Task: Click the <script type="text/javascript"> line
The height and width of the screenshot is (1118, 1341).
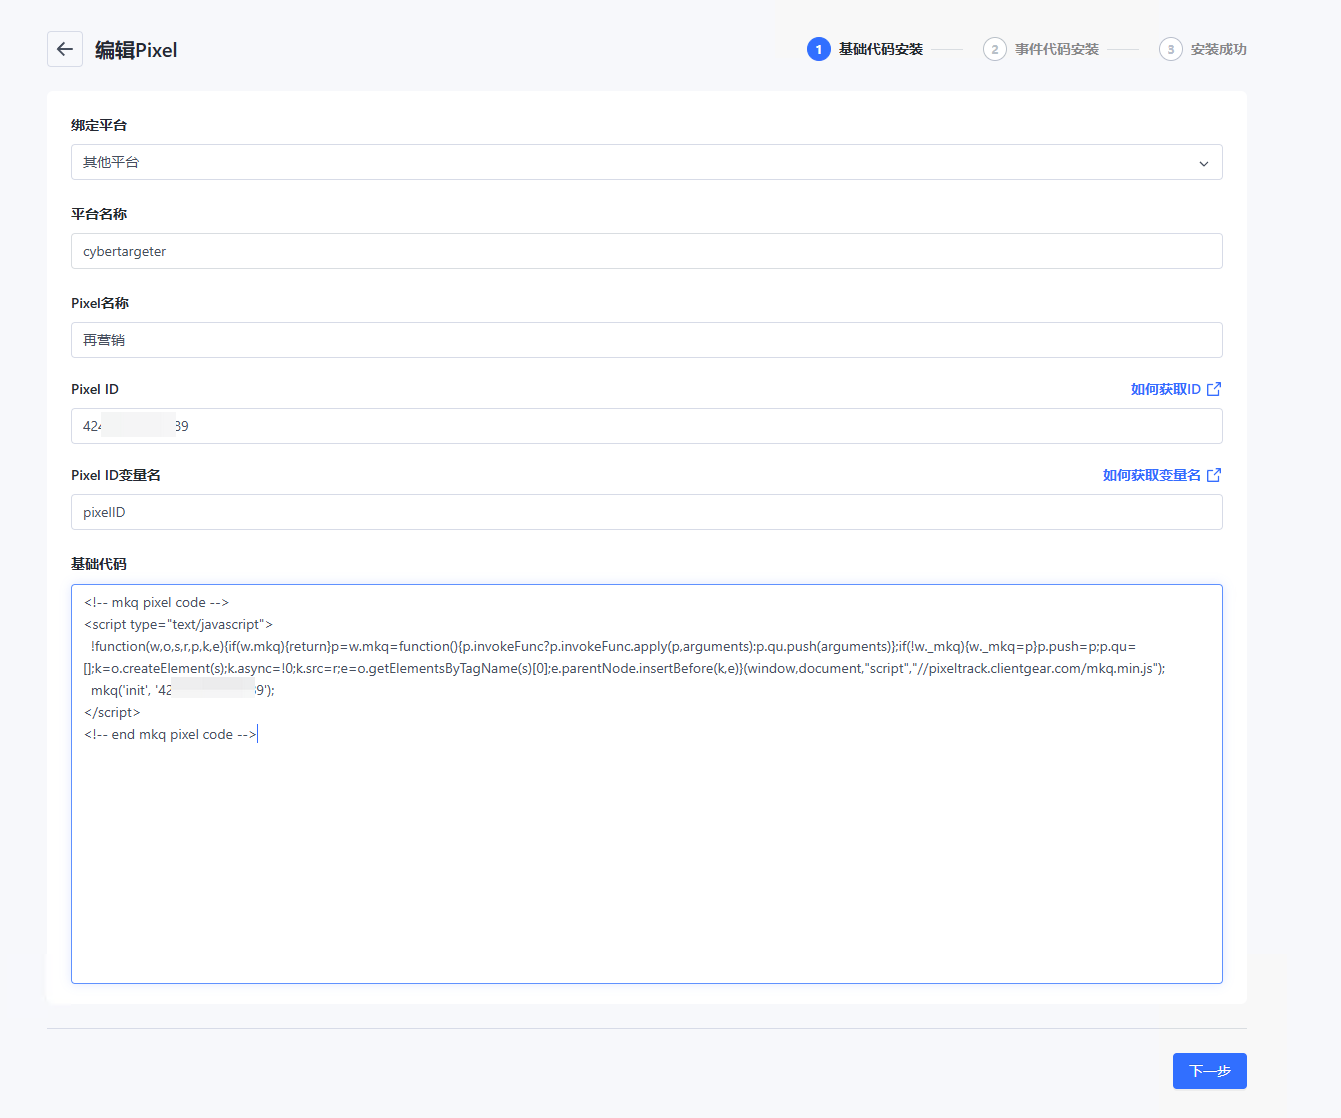Action: click(178, 624)
